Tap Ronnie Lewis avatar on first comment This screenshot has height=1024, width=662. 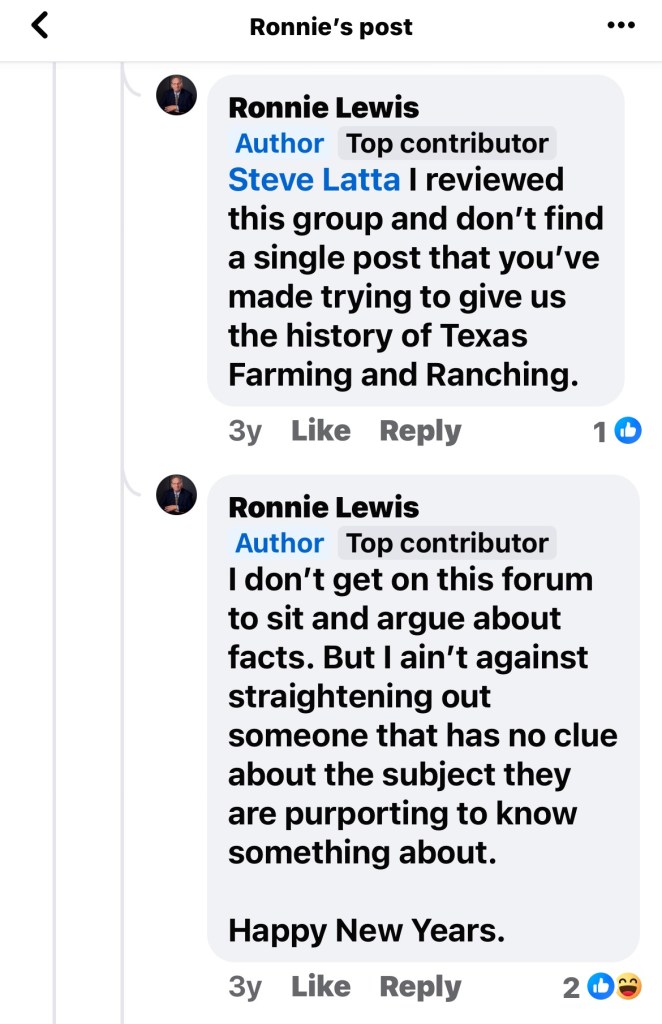tap(177, 96)
